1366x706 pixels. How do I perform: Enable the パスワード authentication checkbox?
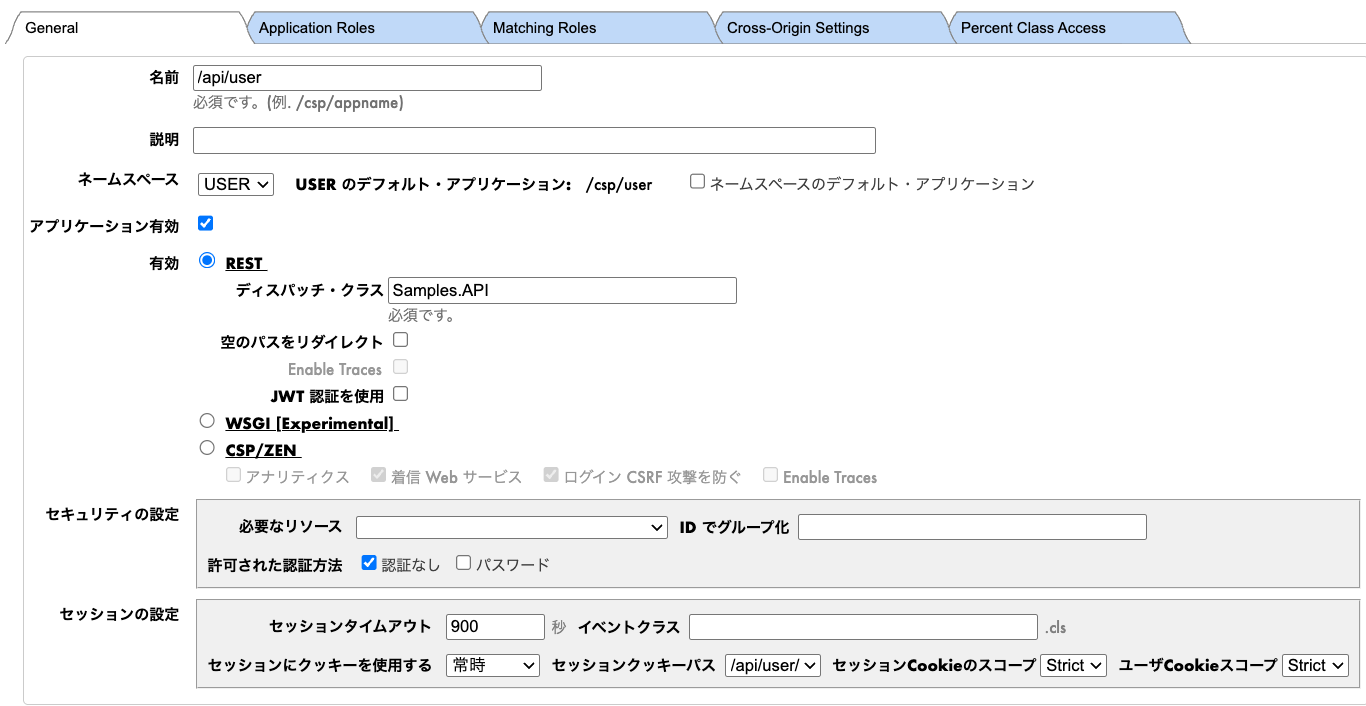coord(463,563)
